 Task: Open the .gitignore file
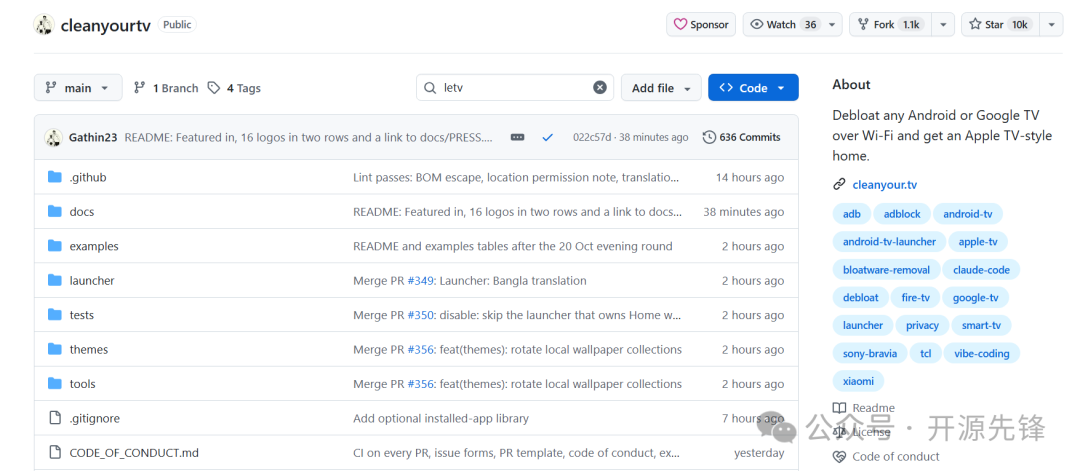tap(94, 418)
